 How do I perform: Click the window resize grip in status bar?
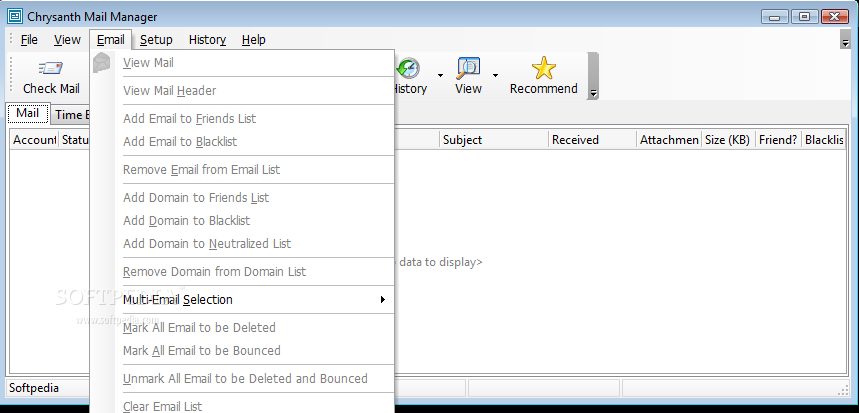click(x=844, y=391)
